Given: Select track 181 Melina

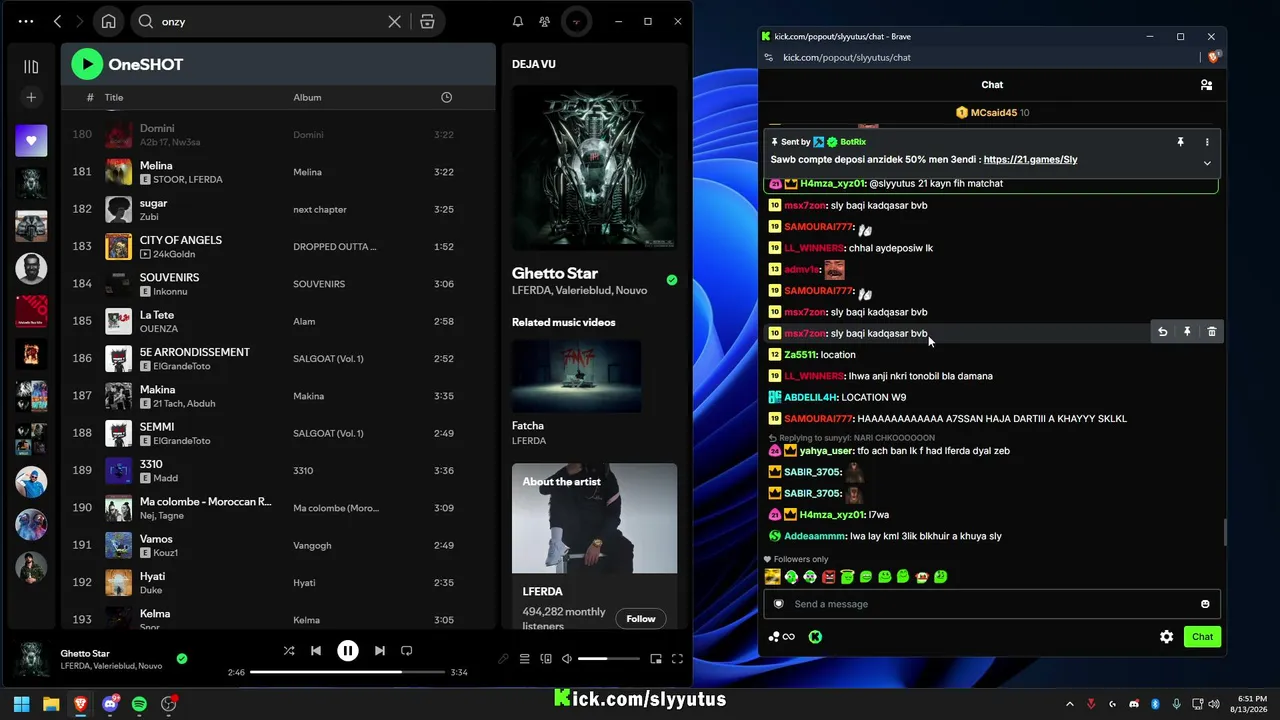Looking at the screenshot, I should pyautogui.click(x=278, y=172).
